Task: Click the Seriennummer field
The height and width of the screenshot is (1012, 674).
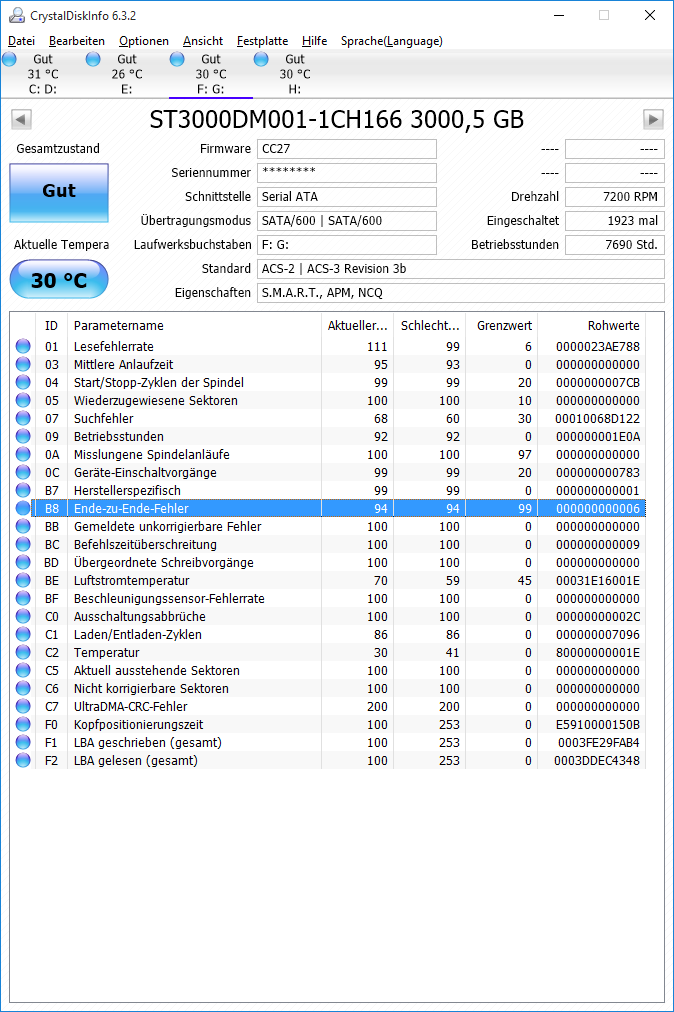Action: [347, 173]
